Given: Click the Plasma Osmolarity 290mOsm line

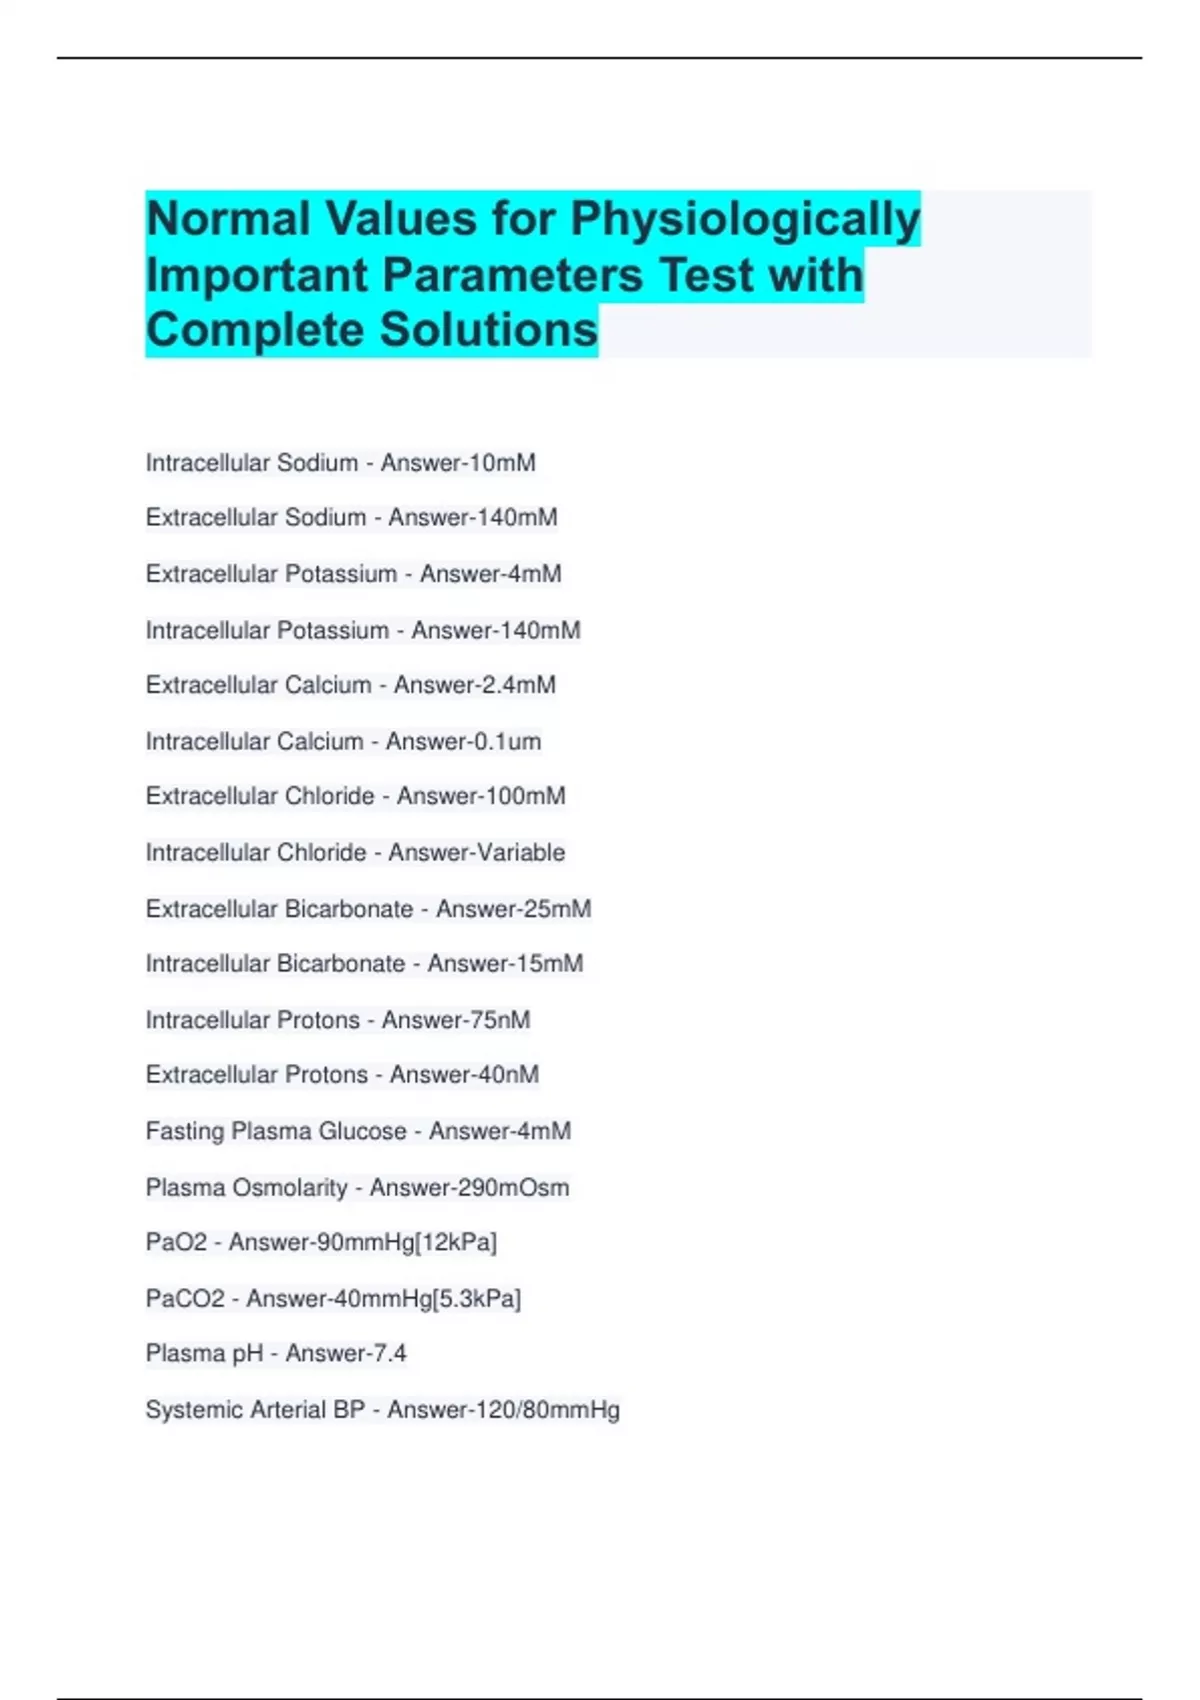Looking at the screenshot, I should click(357, 1188).
